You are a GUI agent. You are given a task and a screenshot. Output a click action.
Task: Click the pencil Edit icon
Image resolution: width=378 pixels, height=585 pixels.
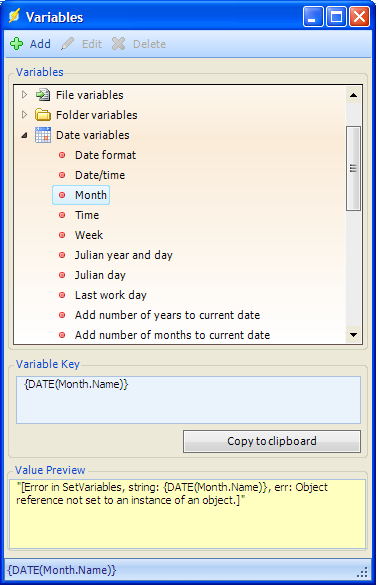(x=68, y=44)
